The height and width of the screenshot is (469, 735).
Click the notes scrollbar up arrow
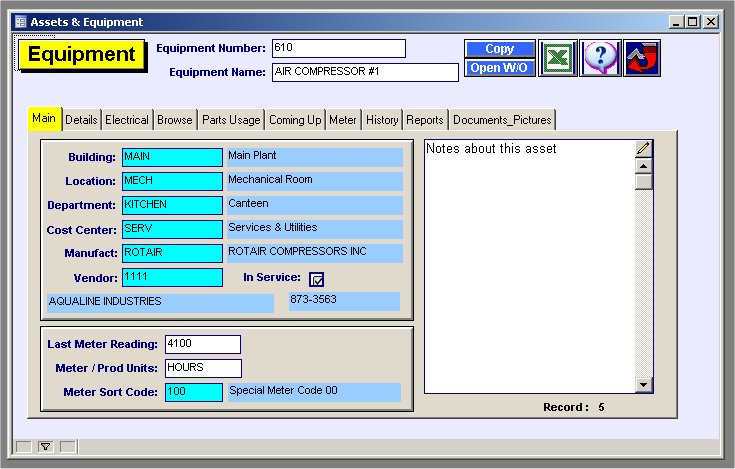pos(644,166)
